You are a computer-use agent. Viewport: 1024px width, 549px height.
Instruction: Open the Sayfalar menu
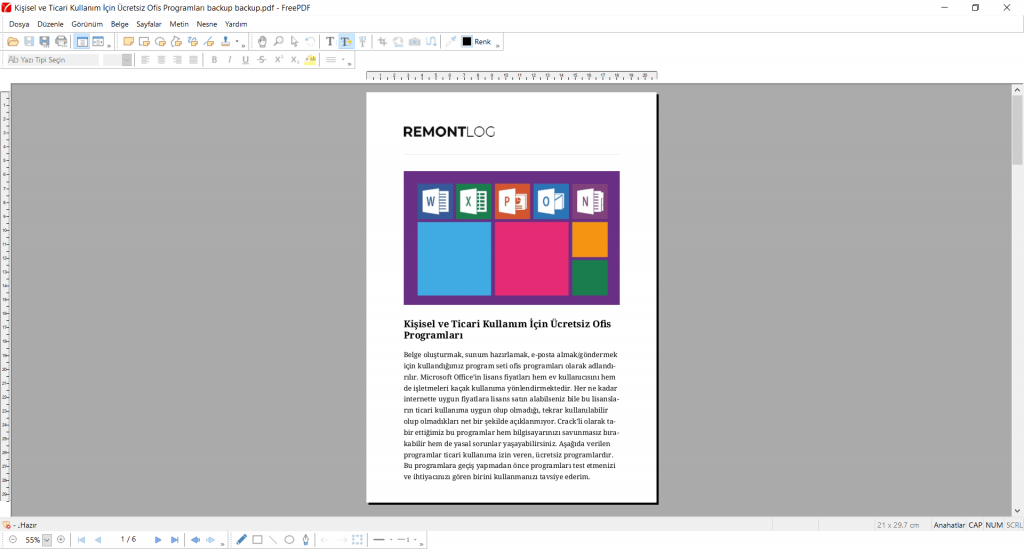click(x=149, y=24)
